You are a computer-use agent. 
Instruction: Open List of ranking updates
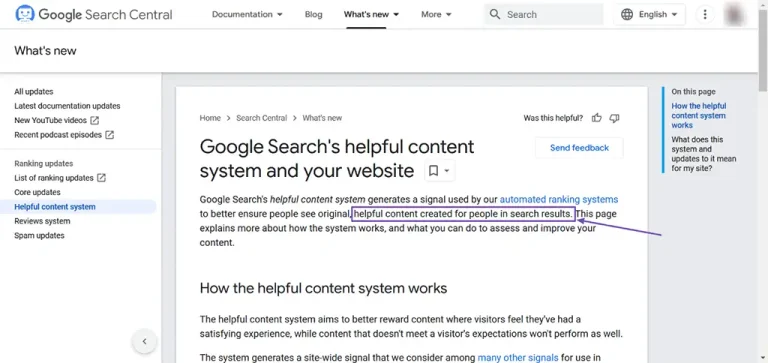(54, 178)
